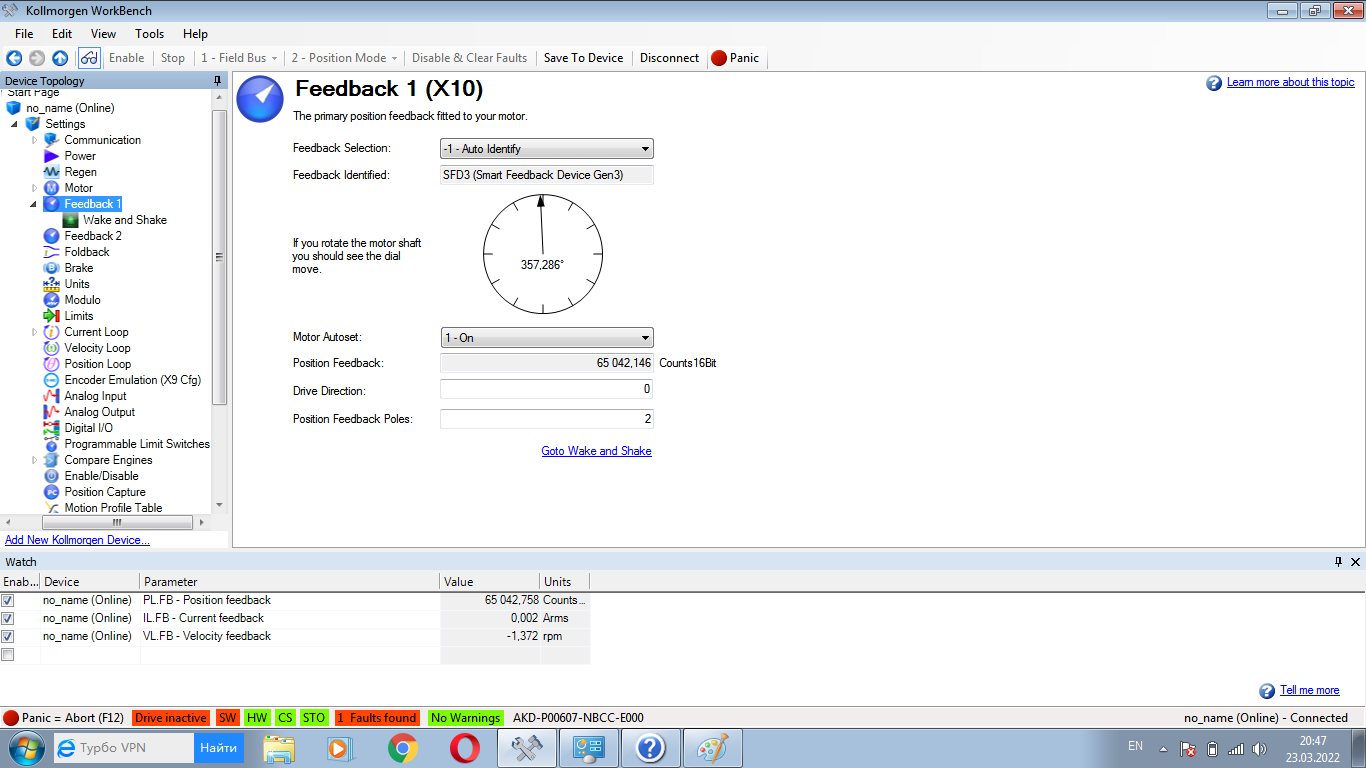The width and height of the screenshot is (1366, 768).
Task: Check the empty watch row checkbox
Action: click(8, 654)
